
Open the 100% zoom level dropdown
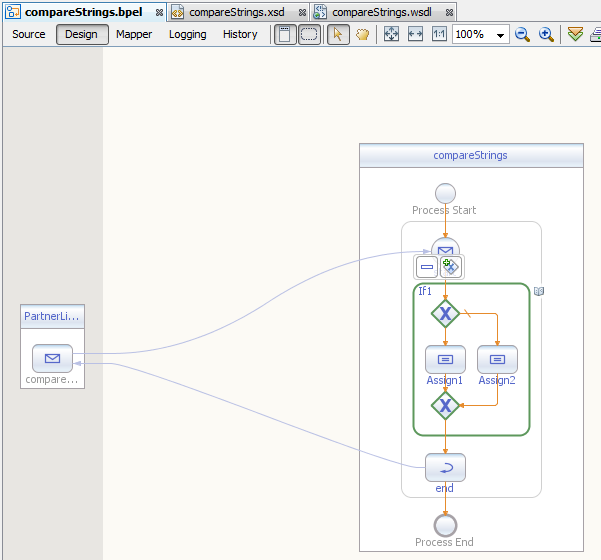[501, 35]
